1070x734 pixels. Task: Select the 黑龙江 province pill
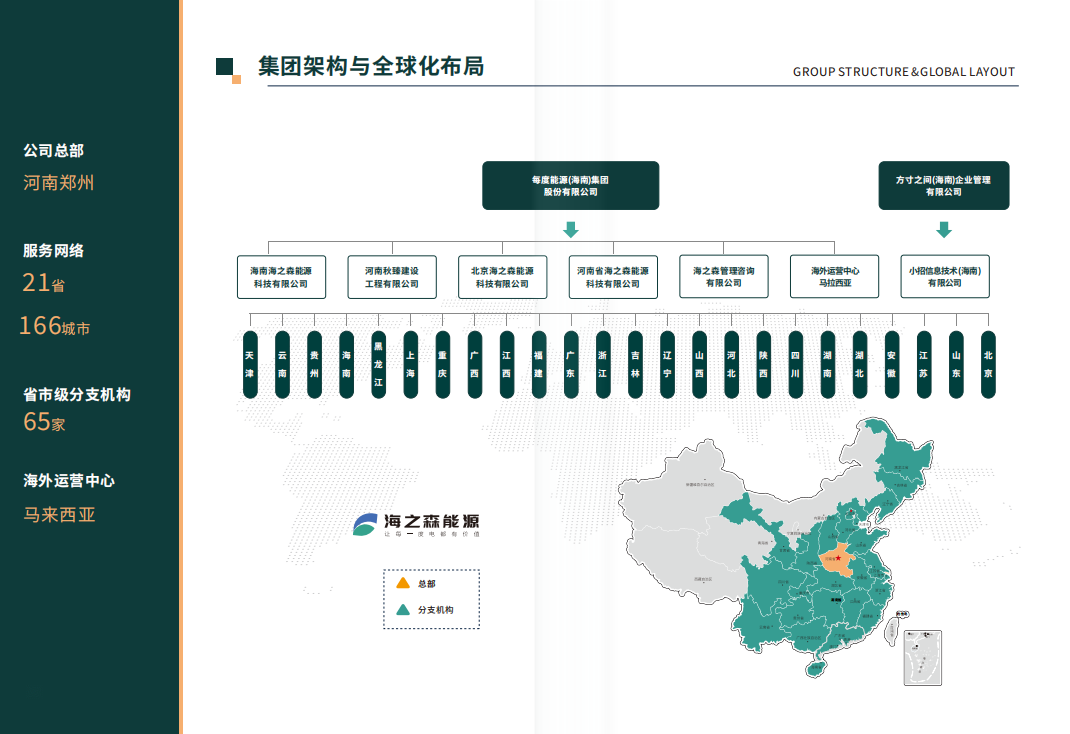pyautogui.click(x=379, y=364)
